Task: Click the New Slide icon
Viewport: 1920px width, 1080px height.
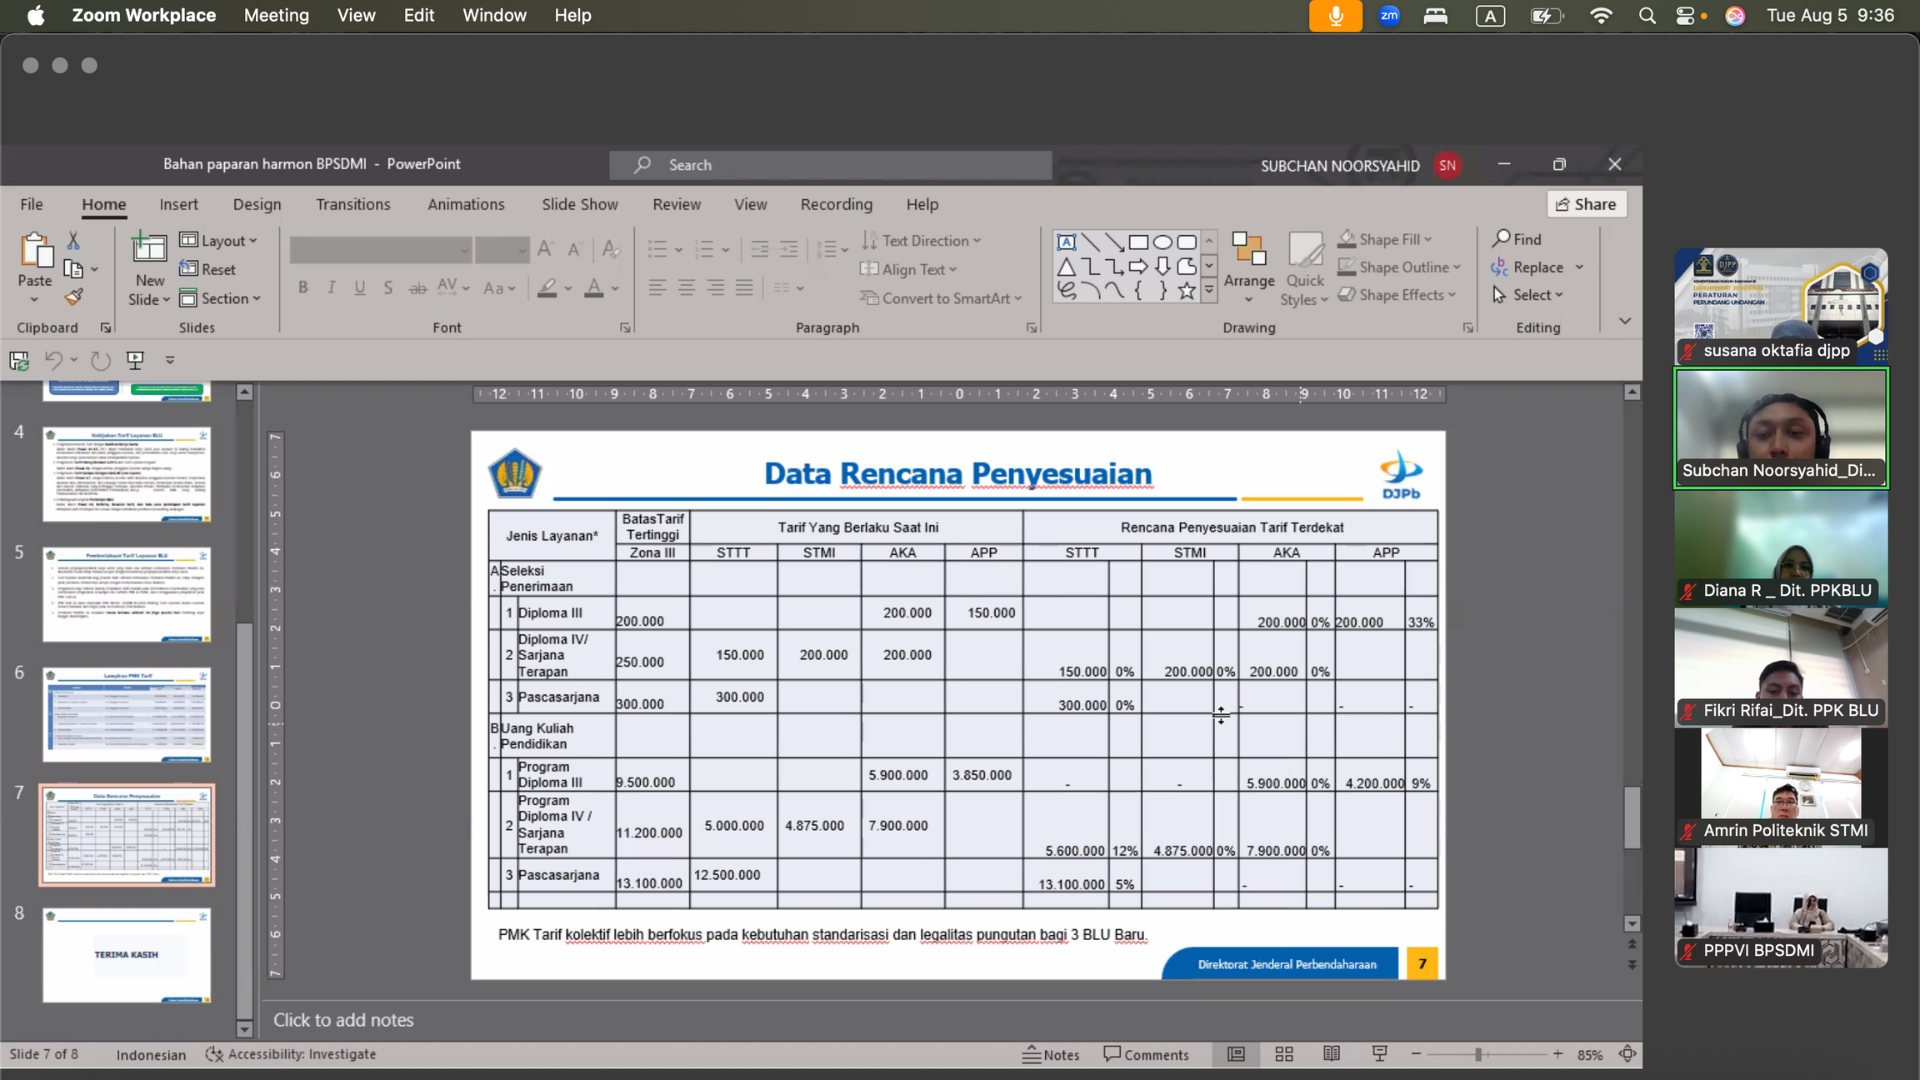Action: tap(149, 248)
